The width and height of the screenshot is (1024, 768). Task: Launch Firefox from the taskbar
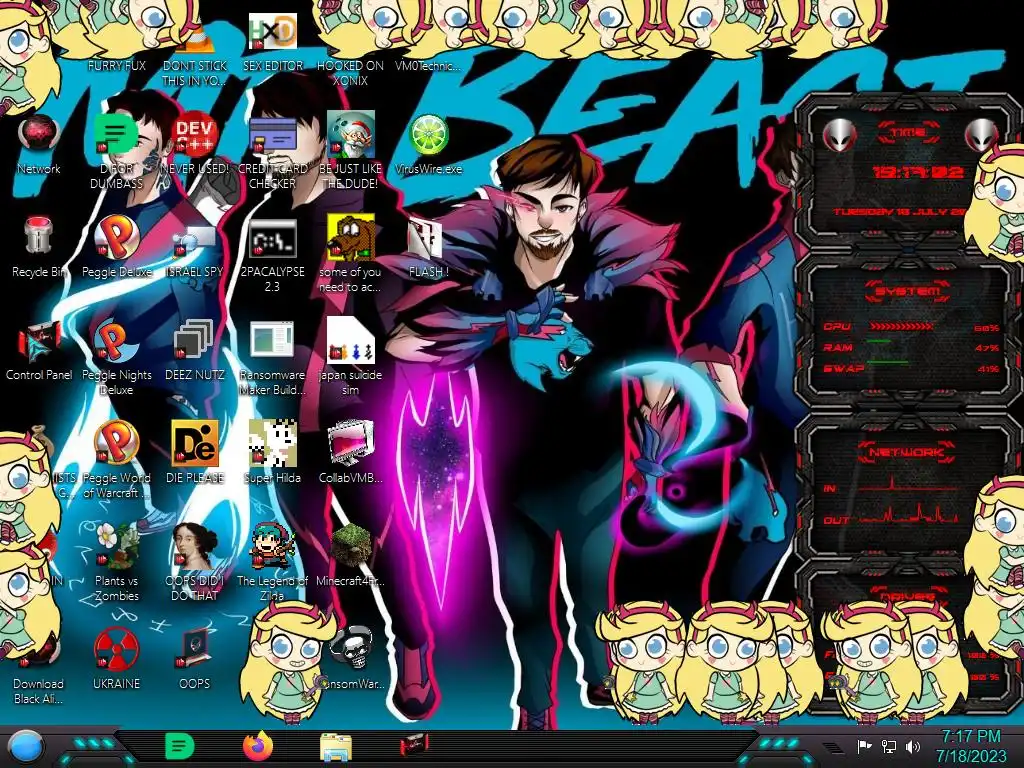point(257,746)
